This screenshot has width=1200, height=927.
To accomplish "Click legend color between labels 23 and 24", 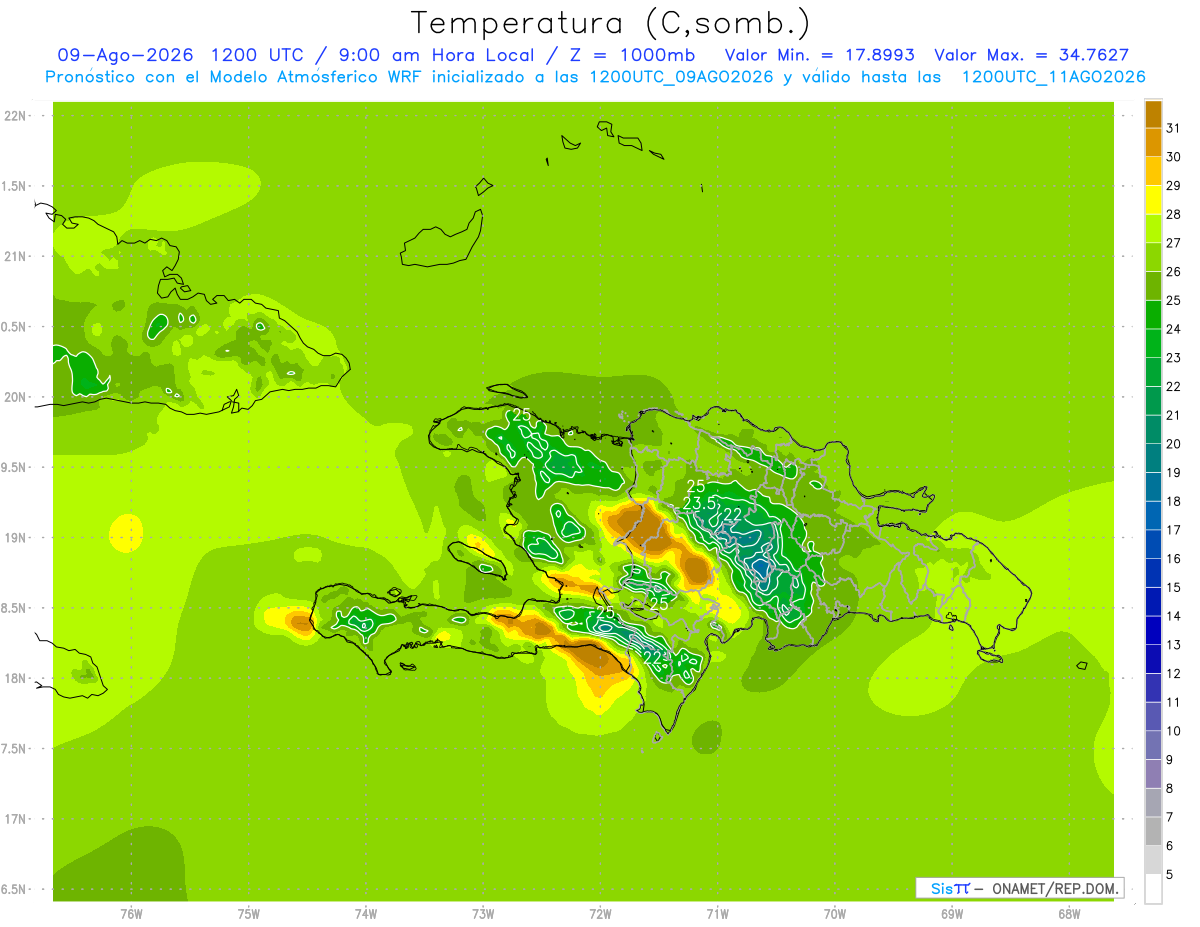I will click(1153, 344).
